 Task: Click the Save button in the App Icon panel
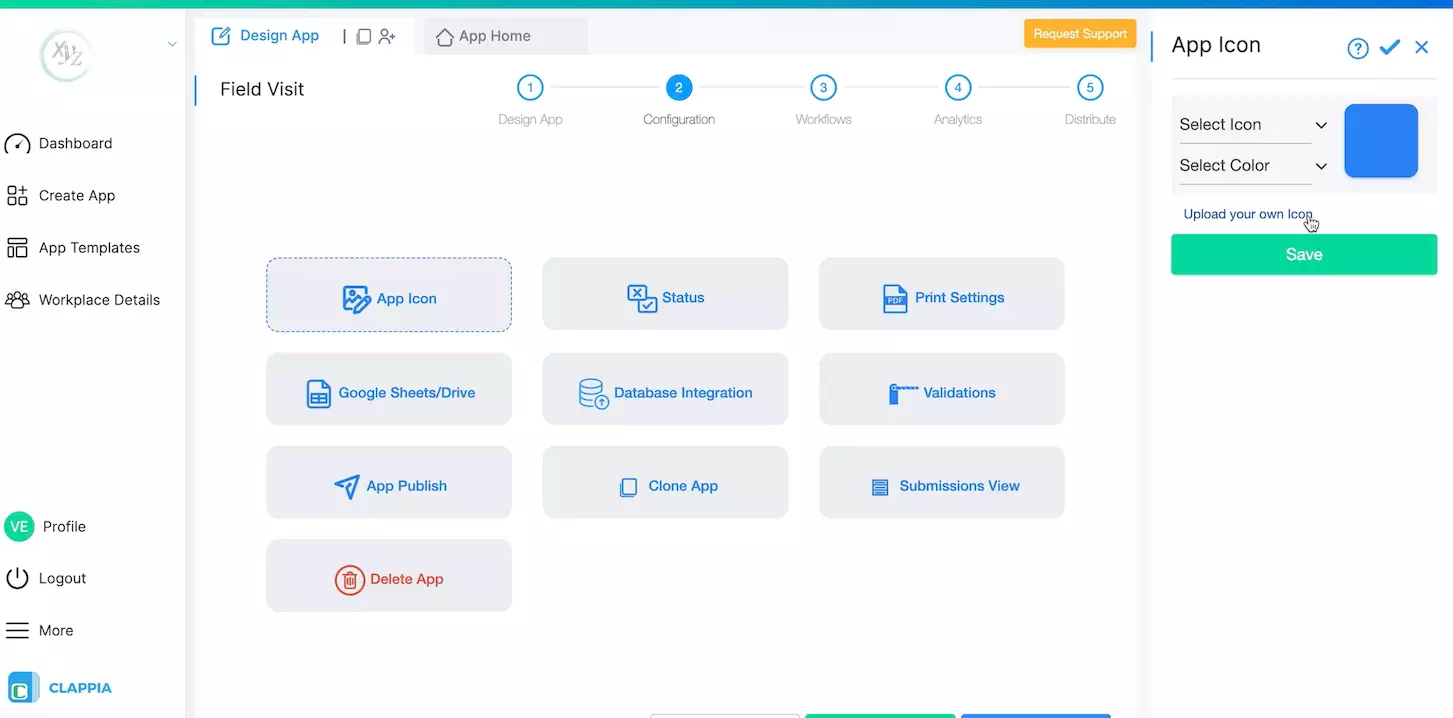coord(1303,254)
